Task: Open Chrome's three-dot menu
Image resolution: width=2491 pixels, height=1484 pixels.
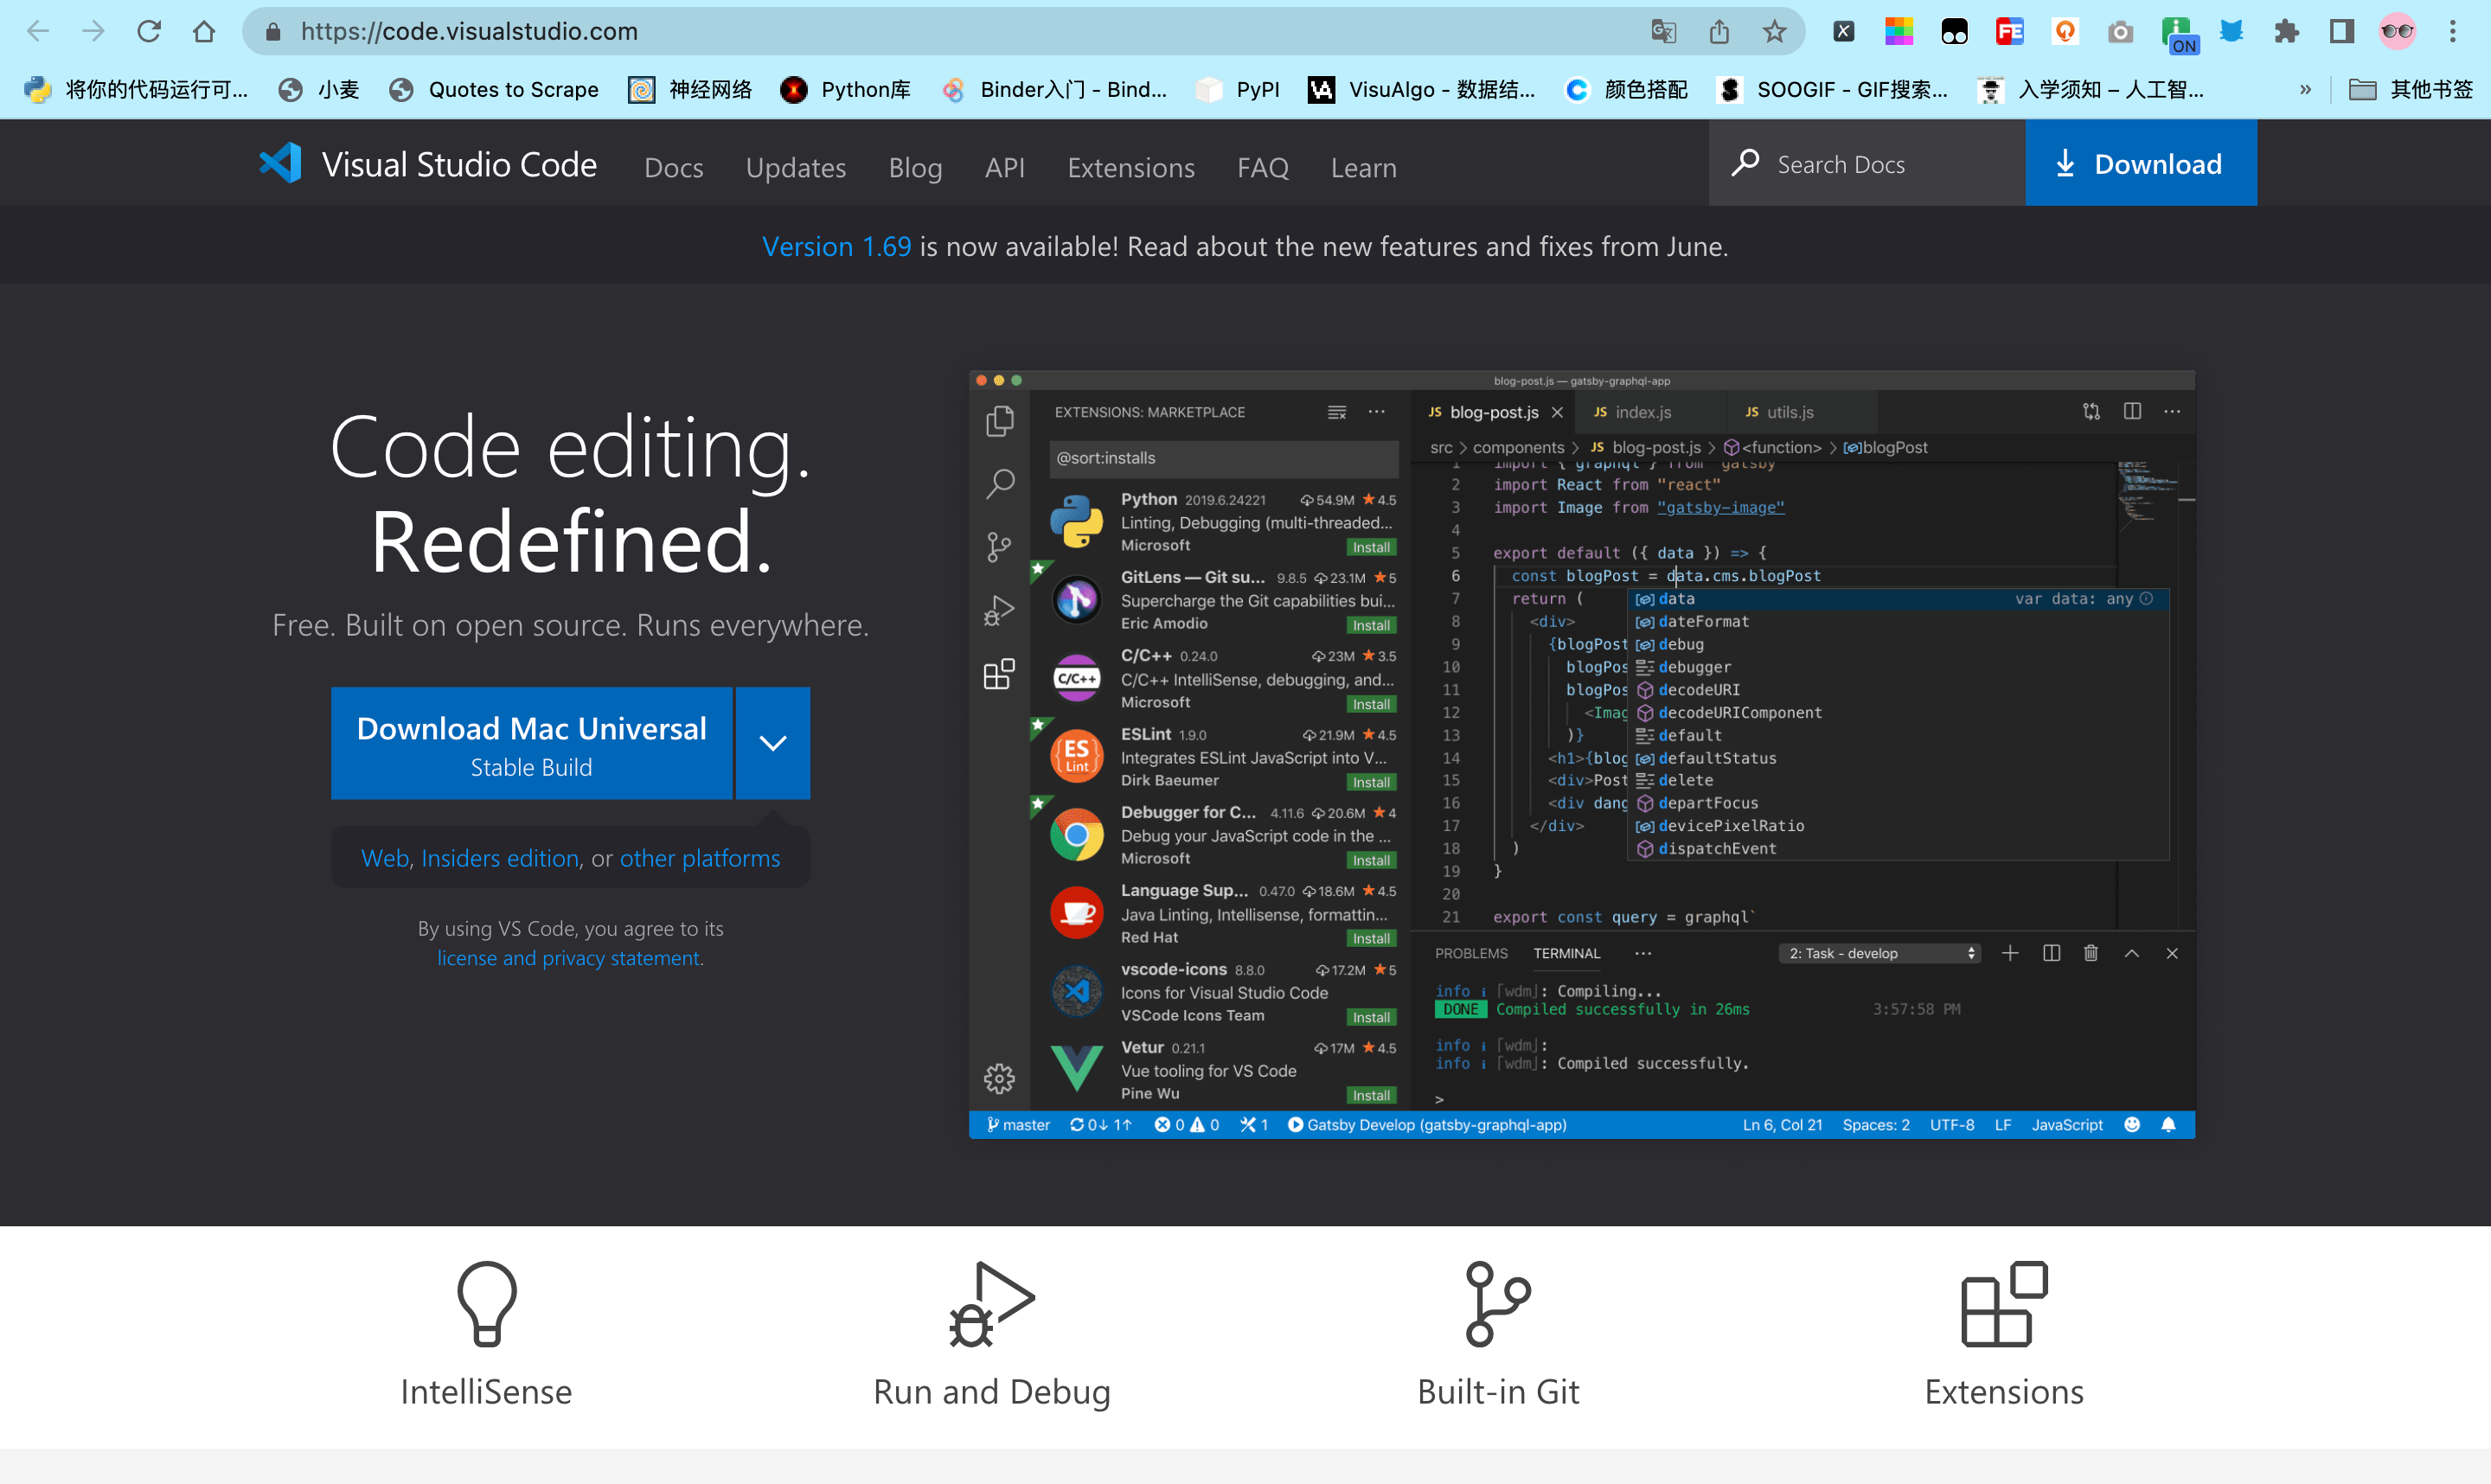Action: click(2453, 32)
